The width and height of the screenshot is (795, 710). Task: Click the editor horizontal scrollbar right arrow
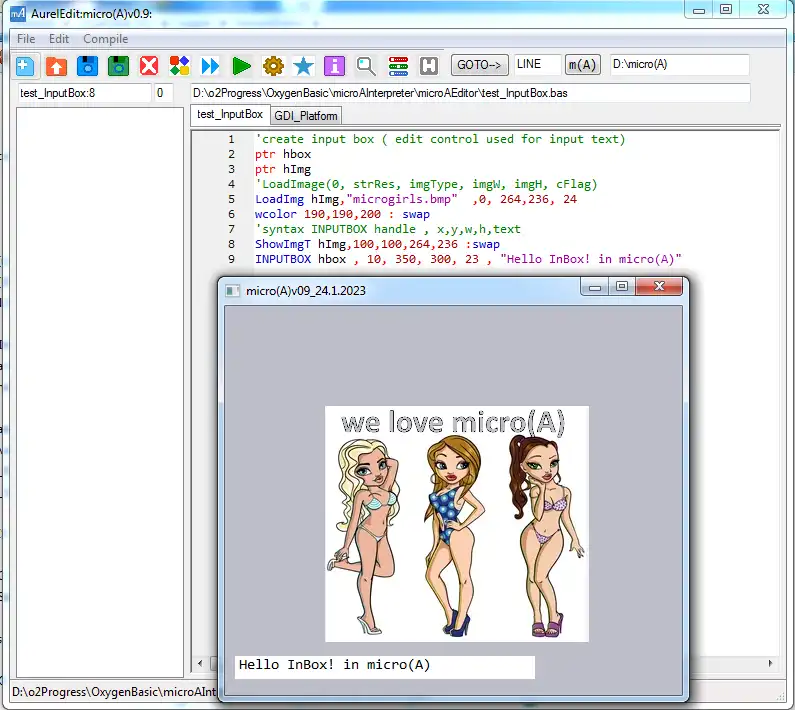[x=770, y=663]
